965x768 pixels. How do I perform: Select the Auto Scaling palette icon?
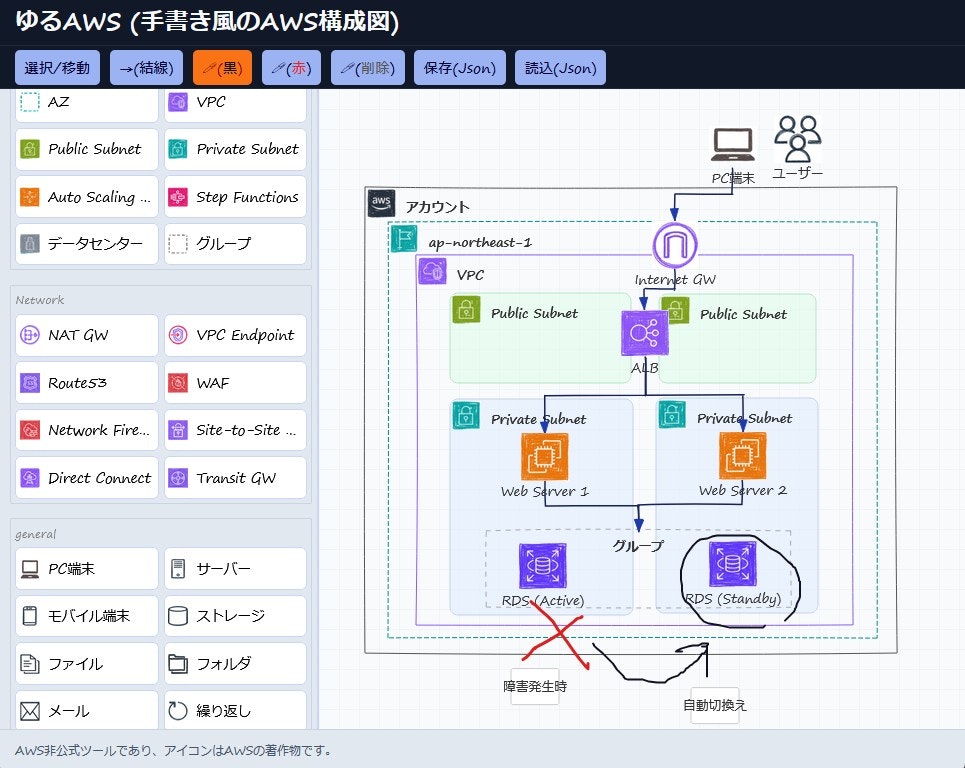point(86,197)
